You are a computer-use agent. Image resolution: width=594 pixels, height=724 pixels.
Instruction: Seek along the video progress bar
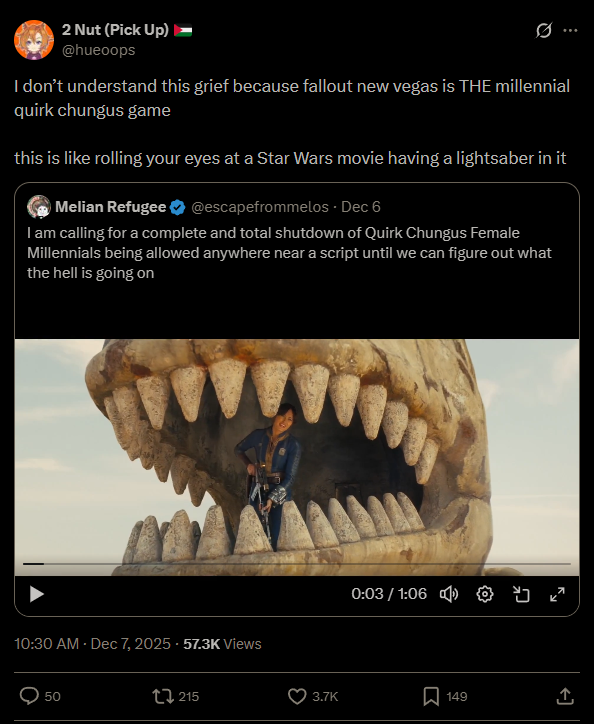point(297,564)
